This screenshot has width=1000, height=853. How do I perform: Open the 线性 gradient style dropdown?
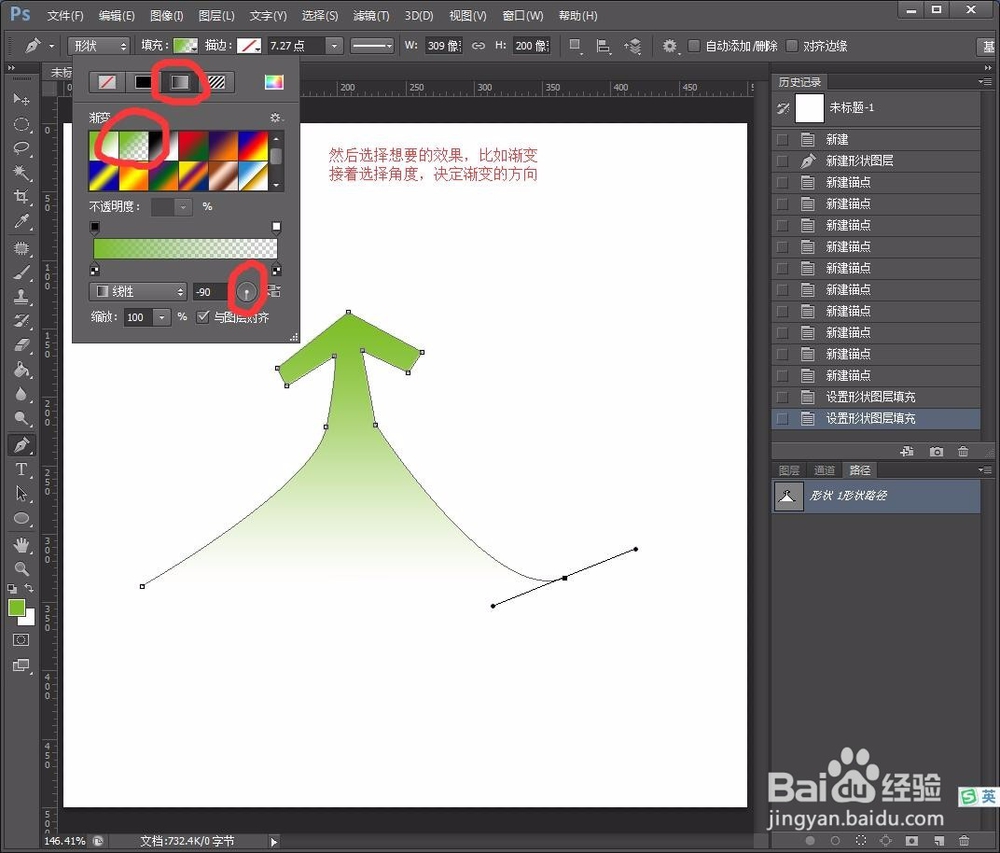(137, 291)
